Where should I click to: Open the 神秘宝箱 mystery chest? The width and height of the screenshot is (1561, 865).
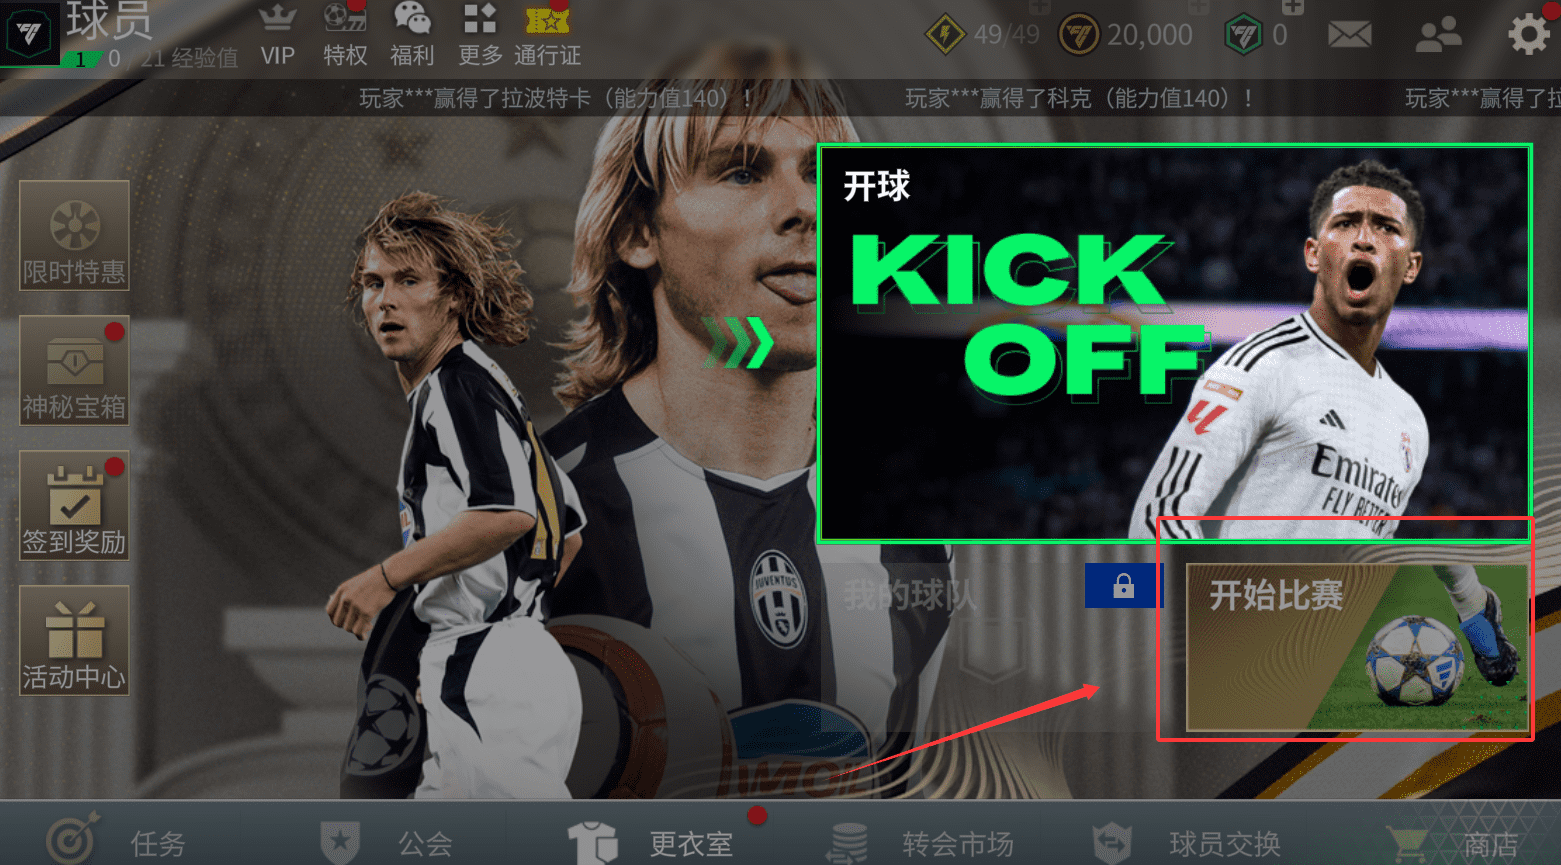point(74,371)
